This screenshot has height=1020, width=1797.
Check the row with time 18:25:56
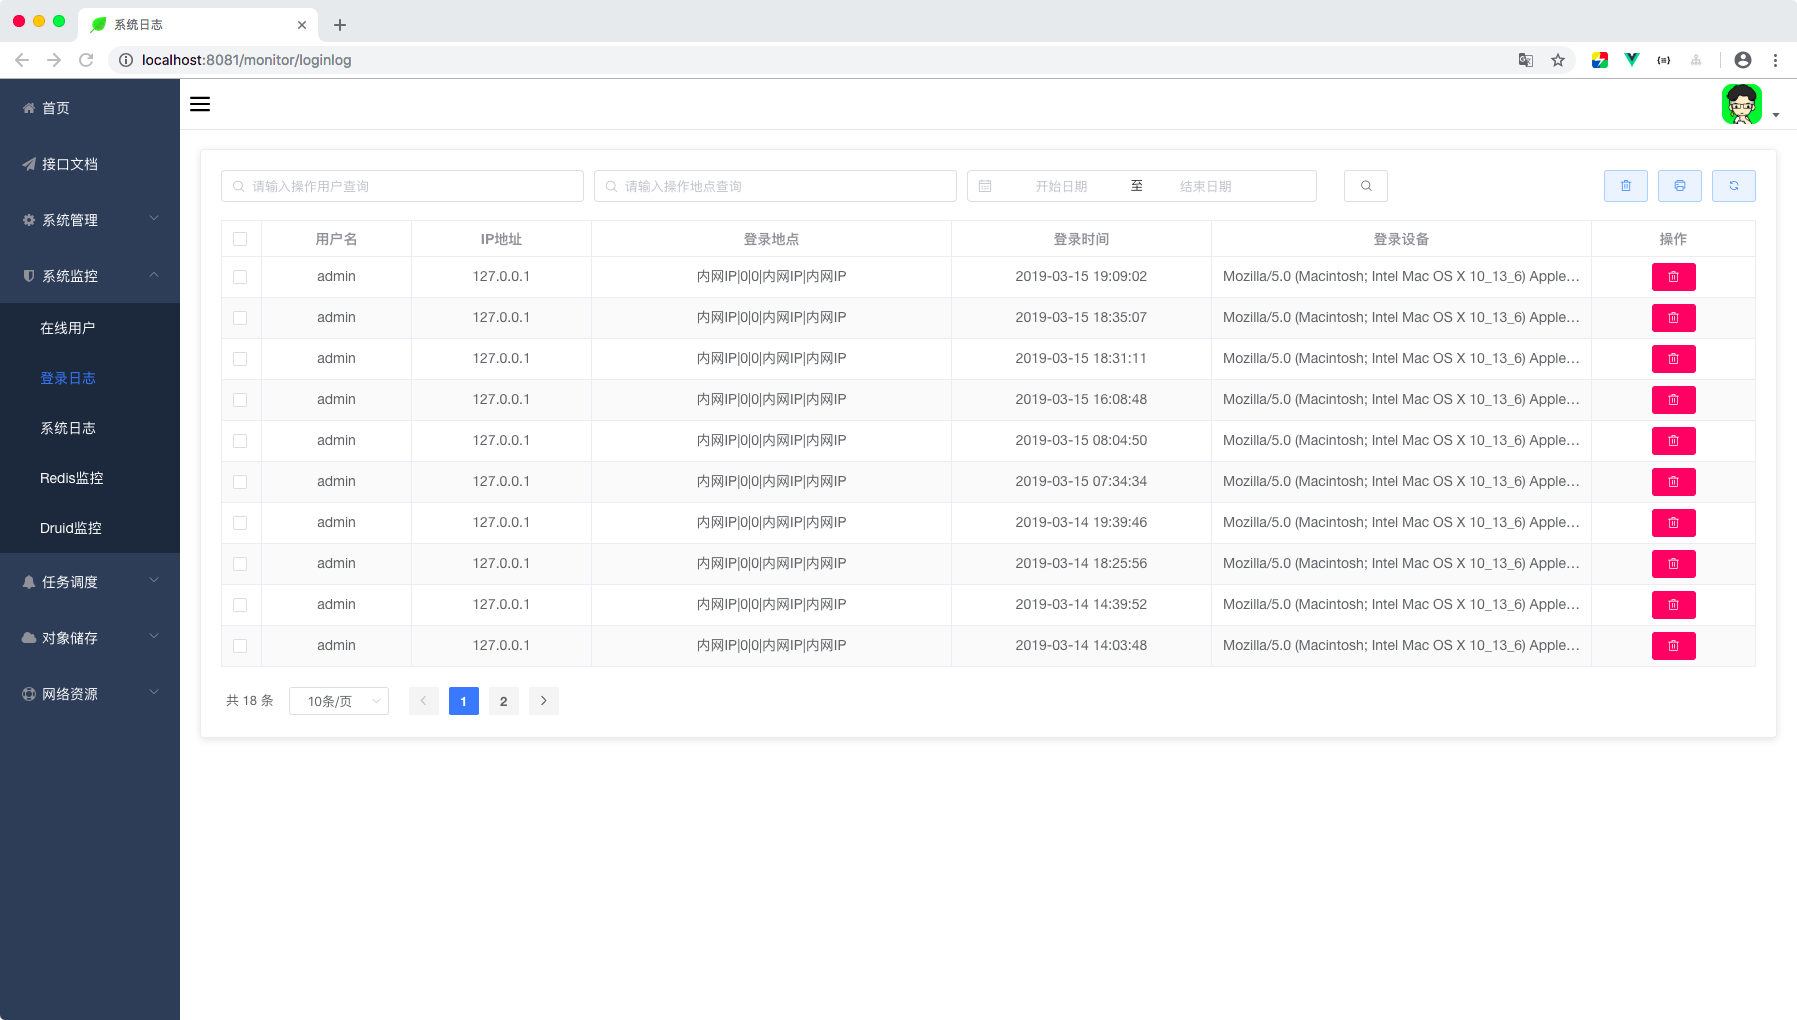(x=240, y=564)
